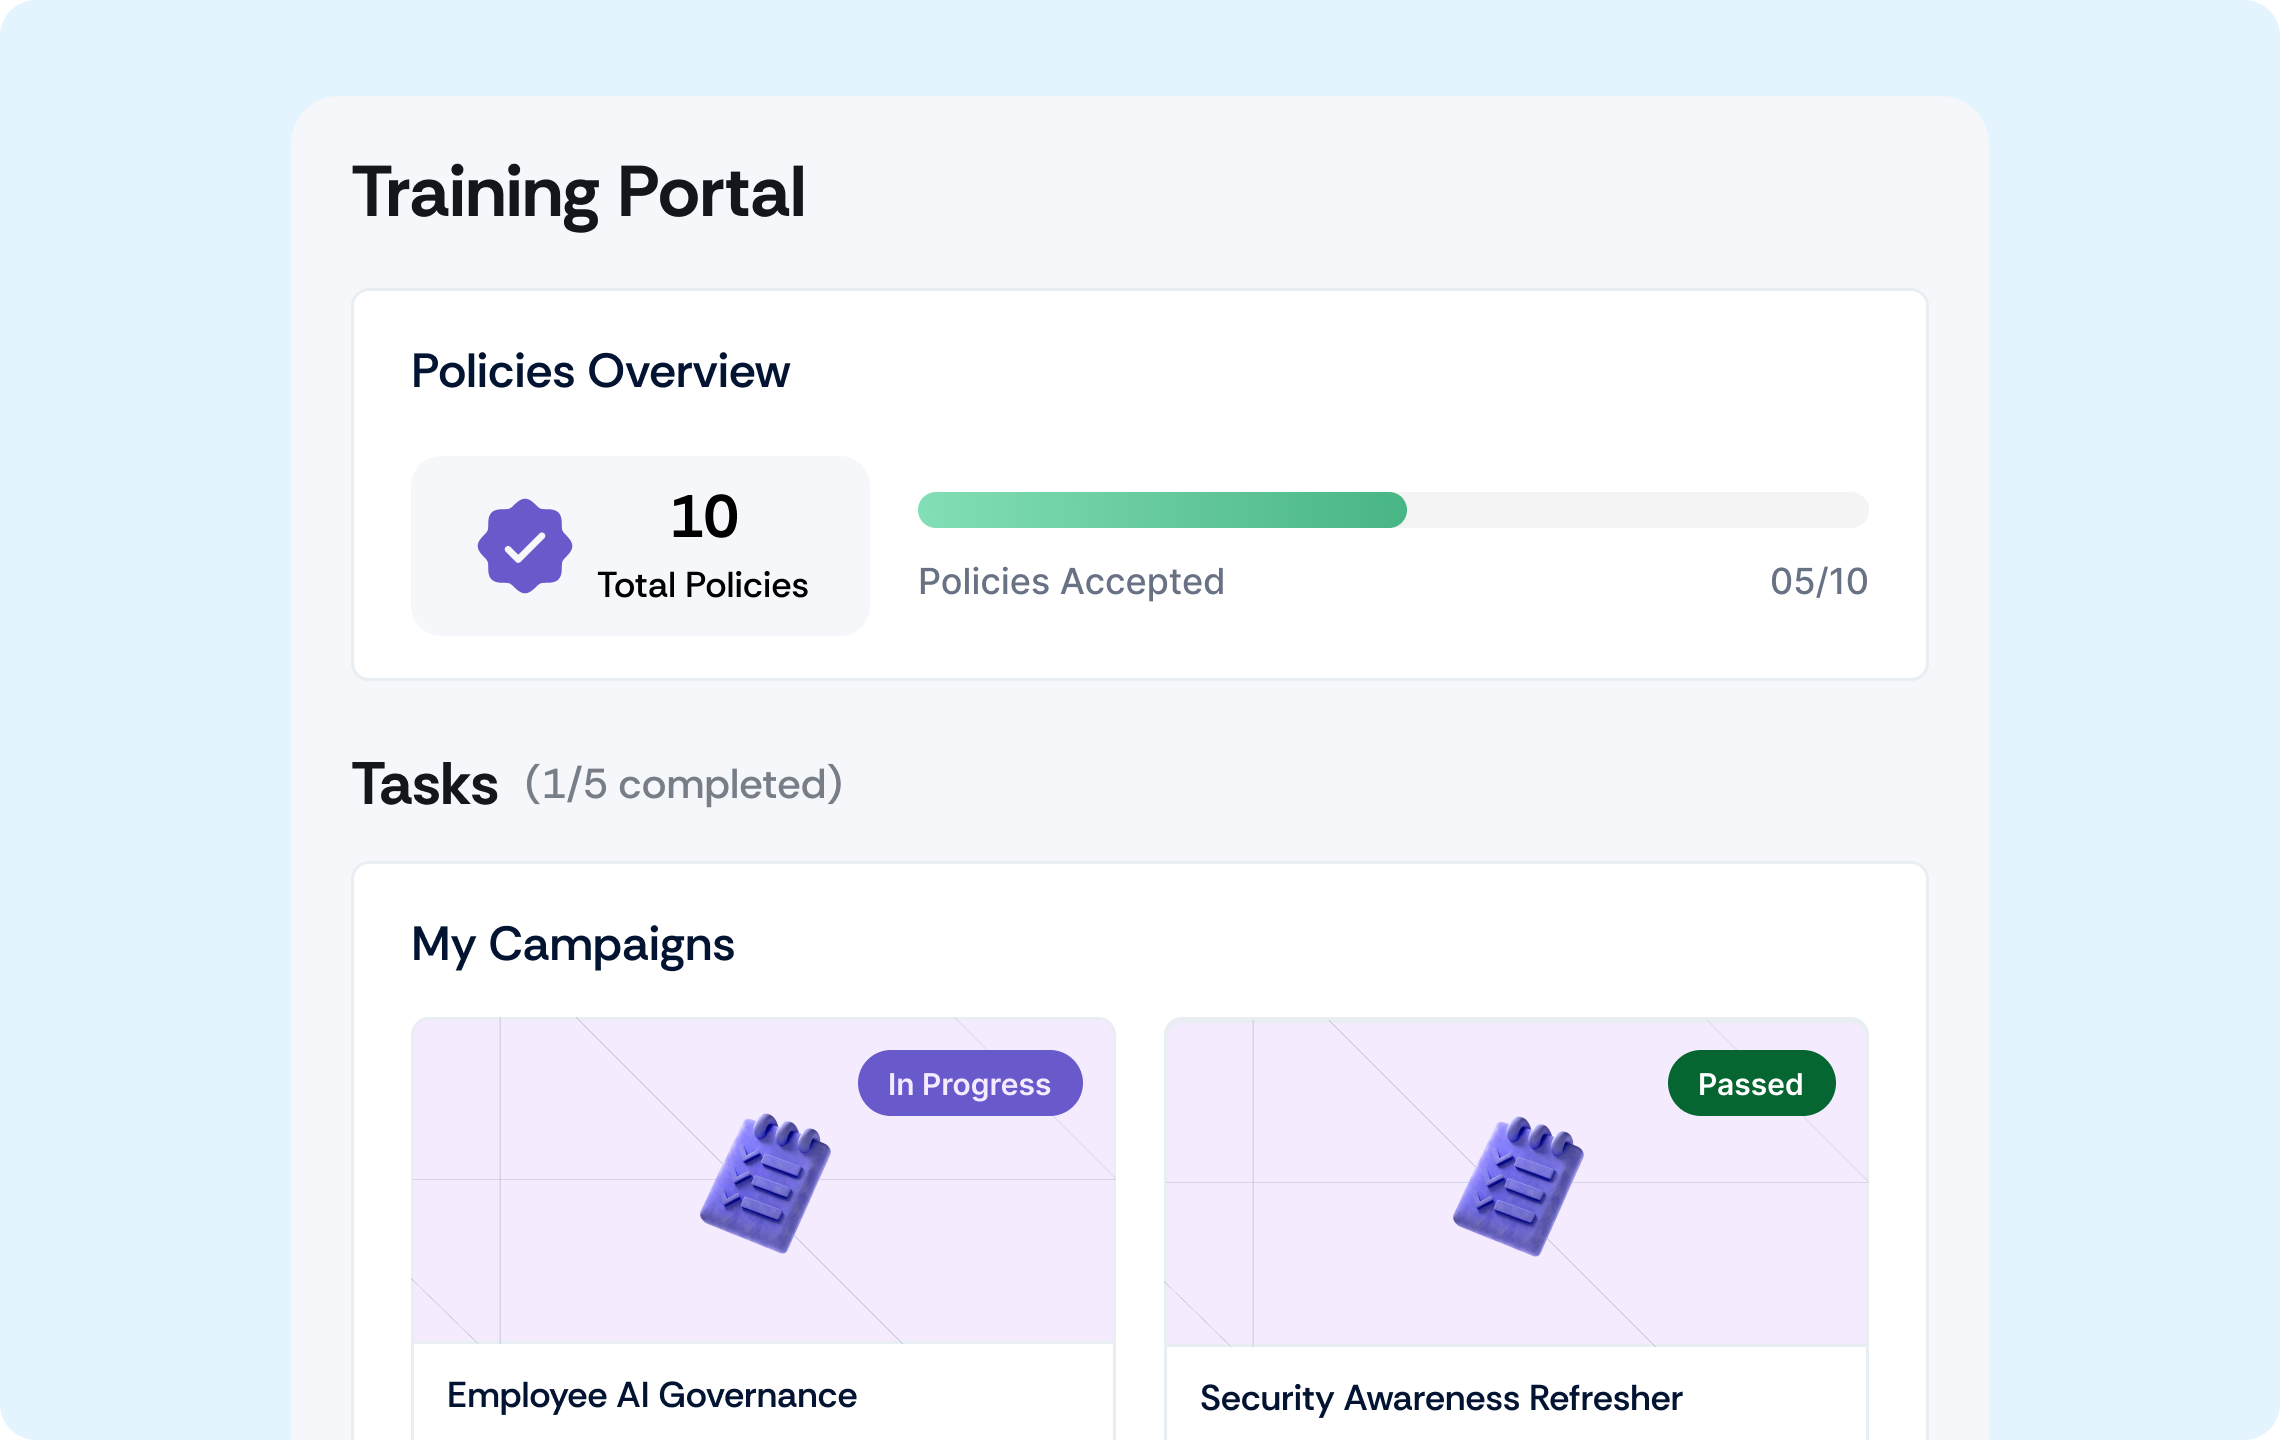Screen dimensions: 2280x1440
Task: Click the 05/10 policies accepted counter
Action: 1818,581
